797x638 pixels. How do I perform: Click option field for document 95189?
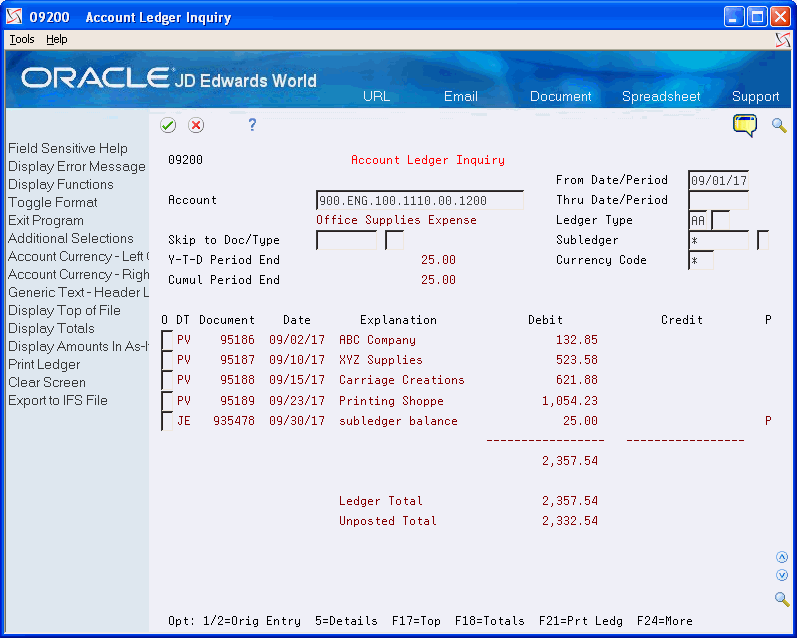tap(167, 401)
